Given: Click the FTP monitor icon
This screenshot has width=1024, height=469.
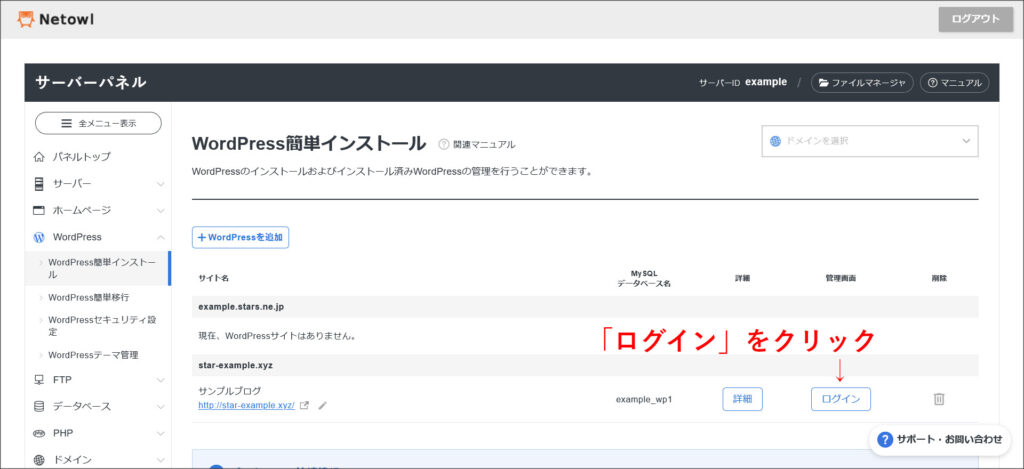Looking at the screenshot, I should [39, 380].
